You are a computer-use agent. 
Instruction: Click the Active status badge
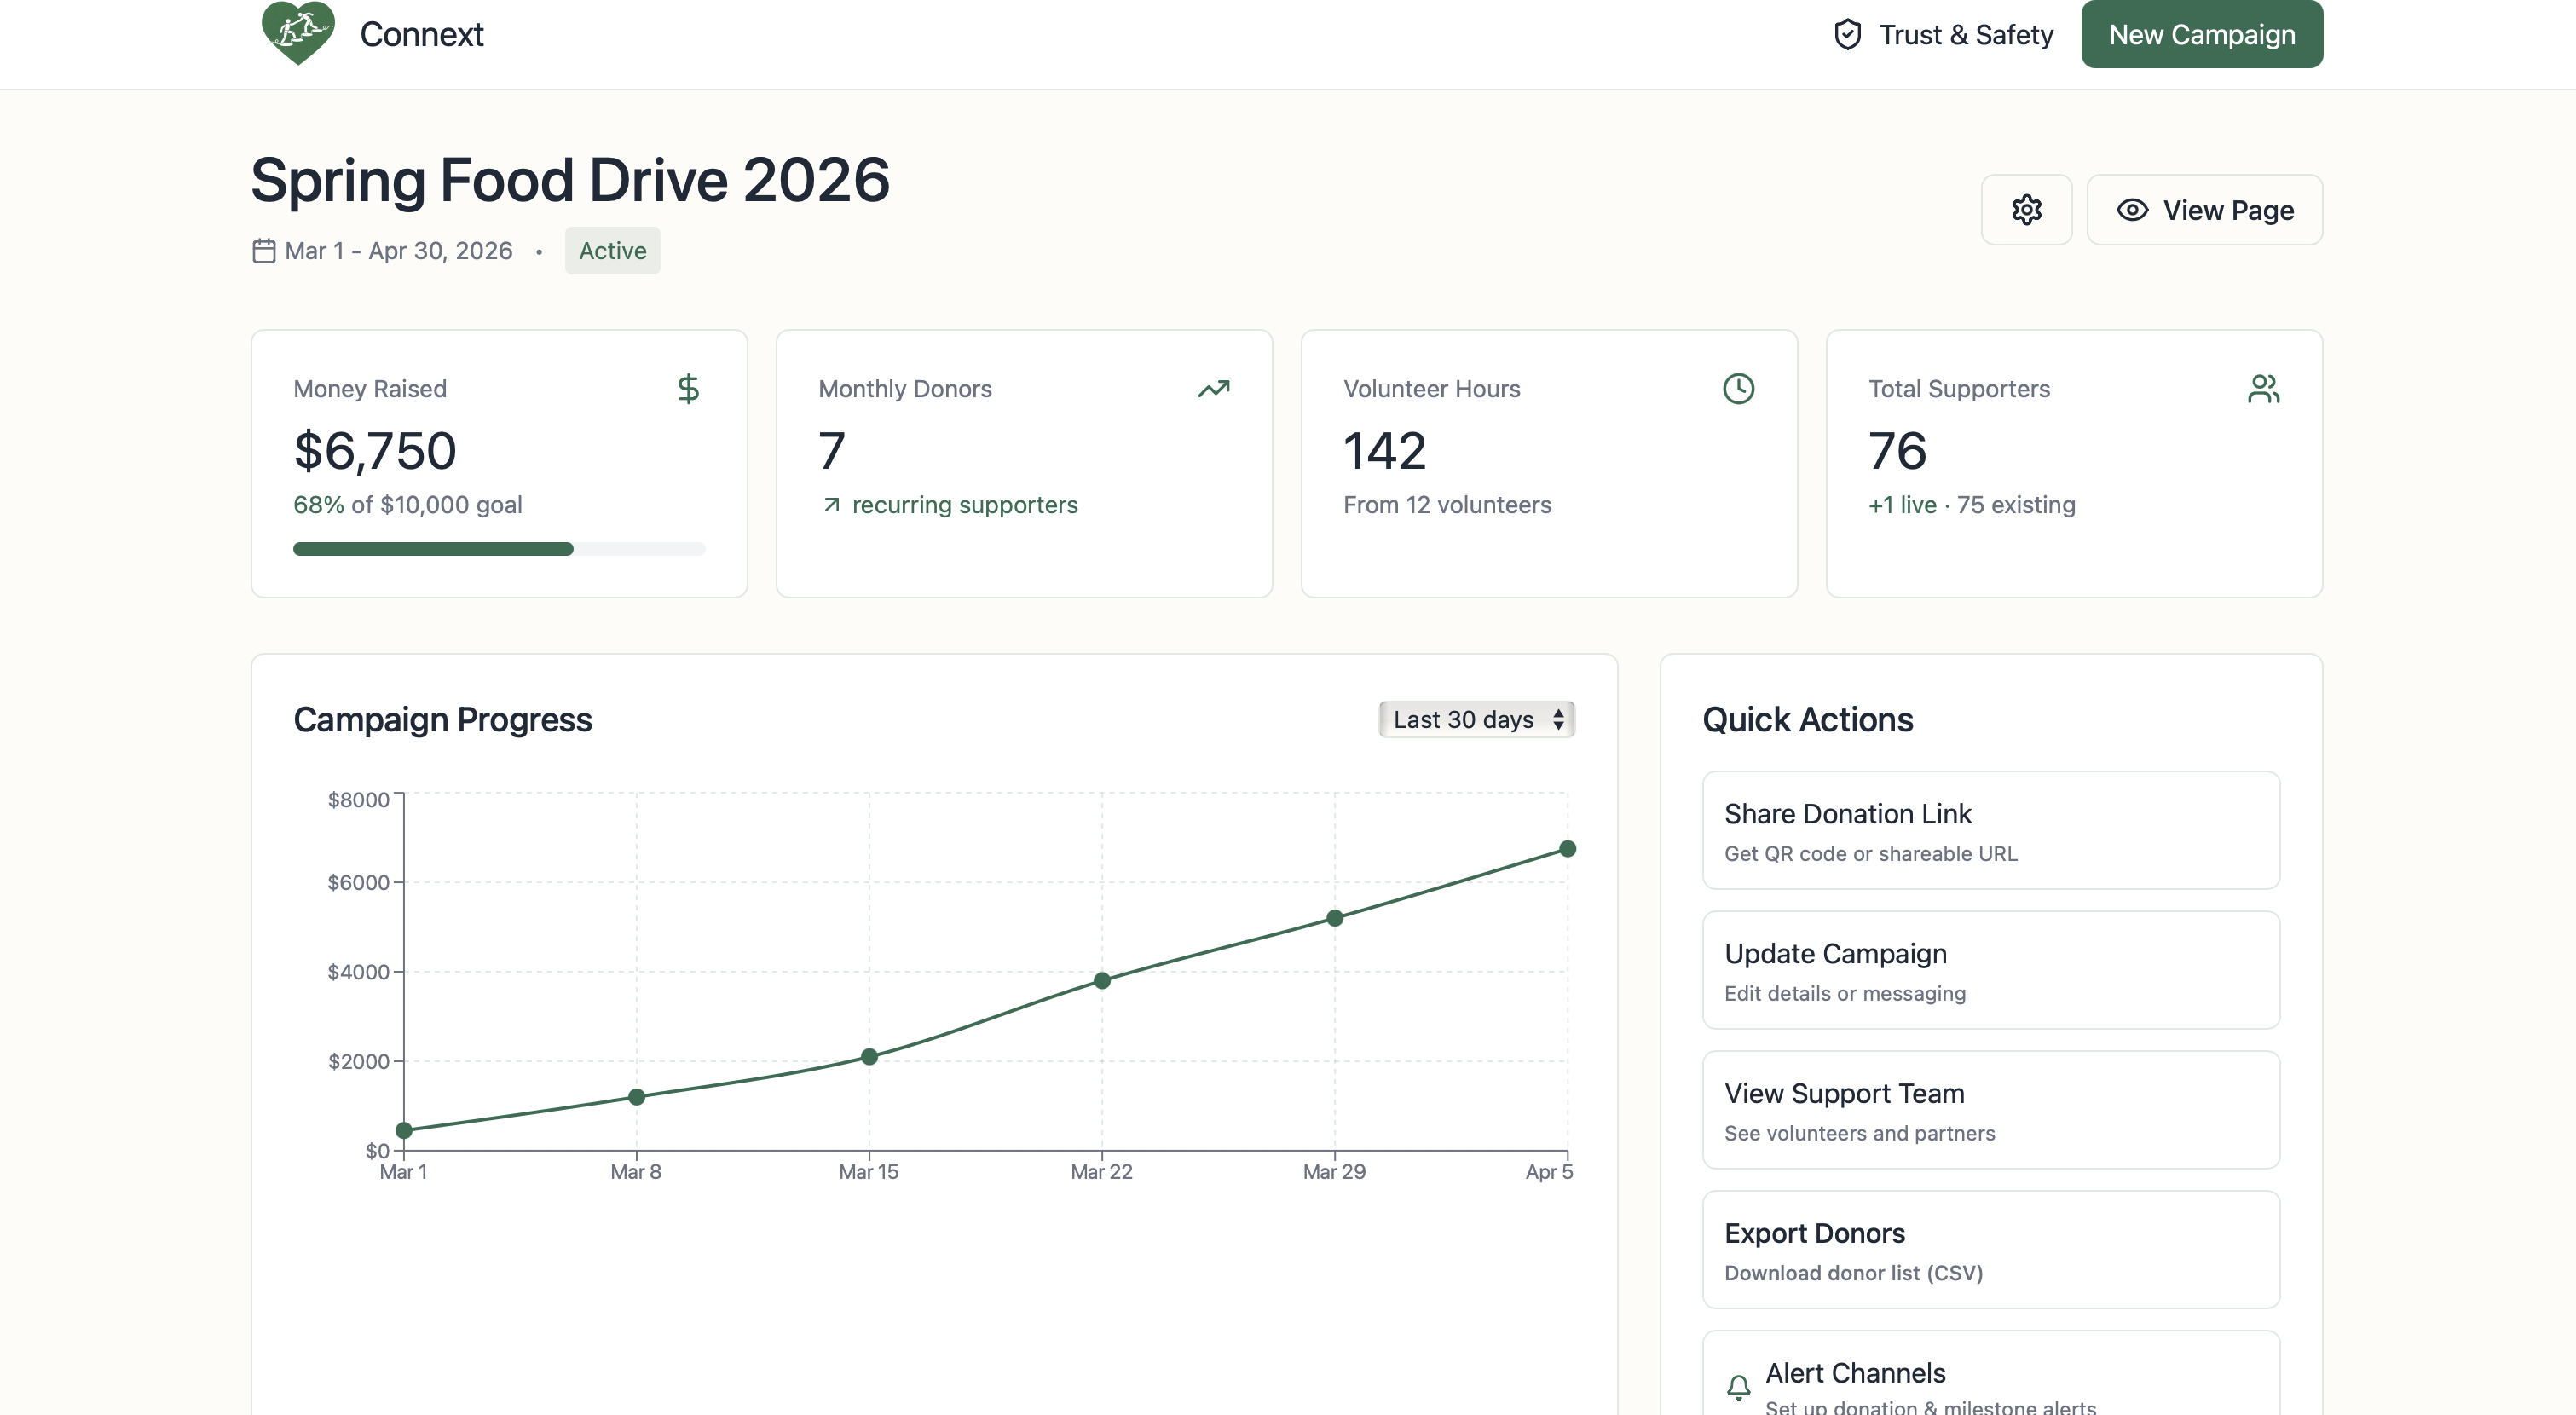[x=612, y=251]
